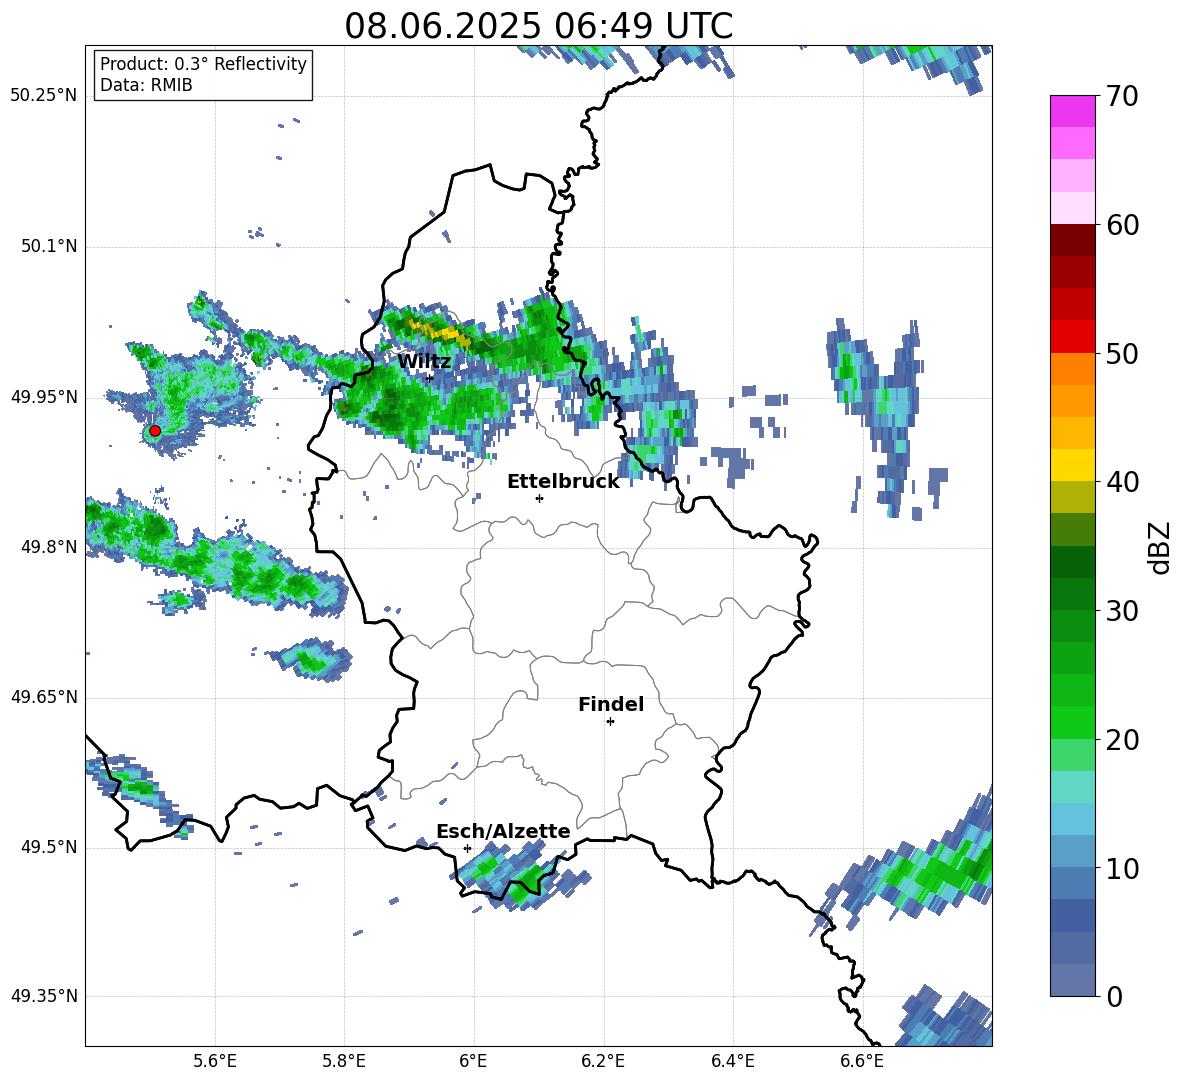Click the Wiltz city label
Screen dimensions: 1184x1081
pos(424,362)
